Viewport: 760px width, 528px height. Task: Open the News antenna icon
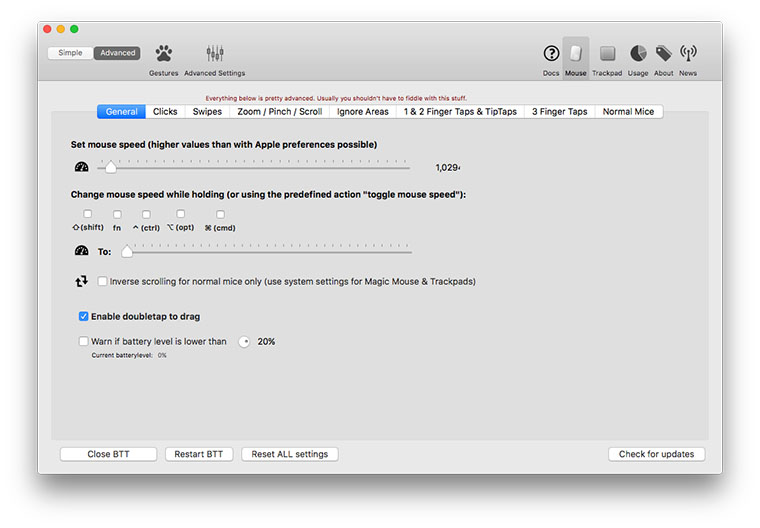[688, 53]
